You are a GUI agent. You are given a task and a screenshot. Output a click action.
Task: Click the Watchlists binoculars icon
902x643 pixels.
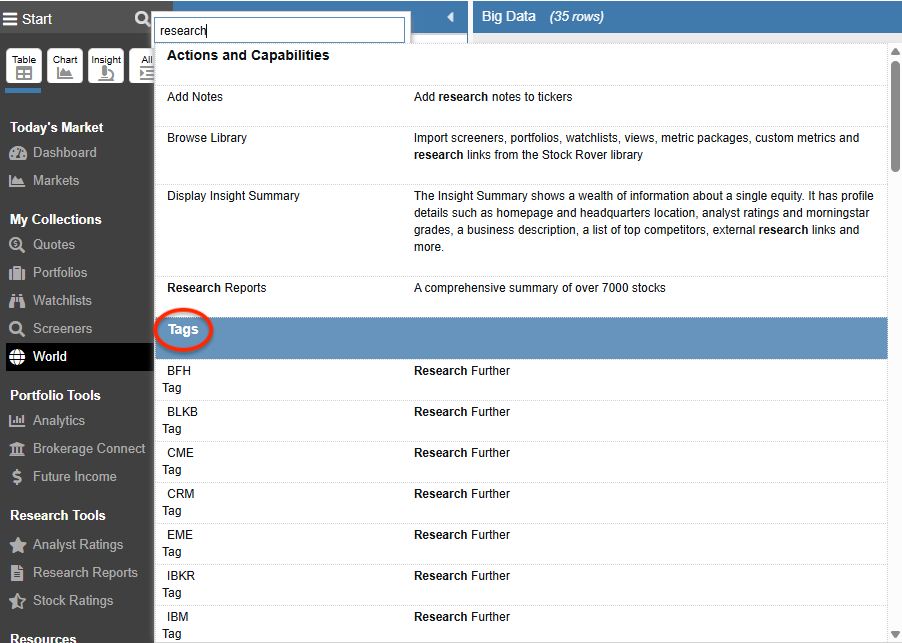point(17,301)
